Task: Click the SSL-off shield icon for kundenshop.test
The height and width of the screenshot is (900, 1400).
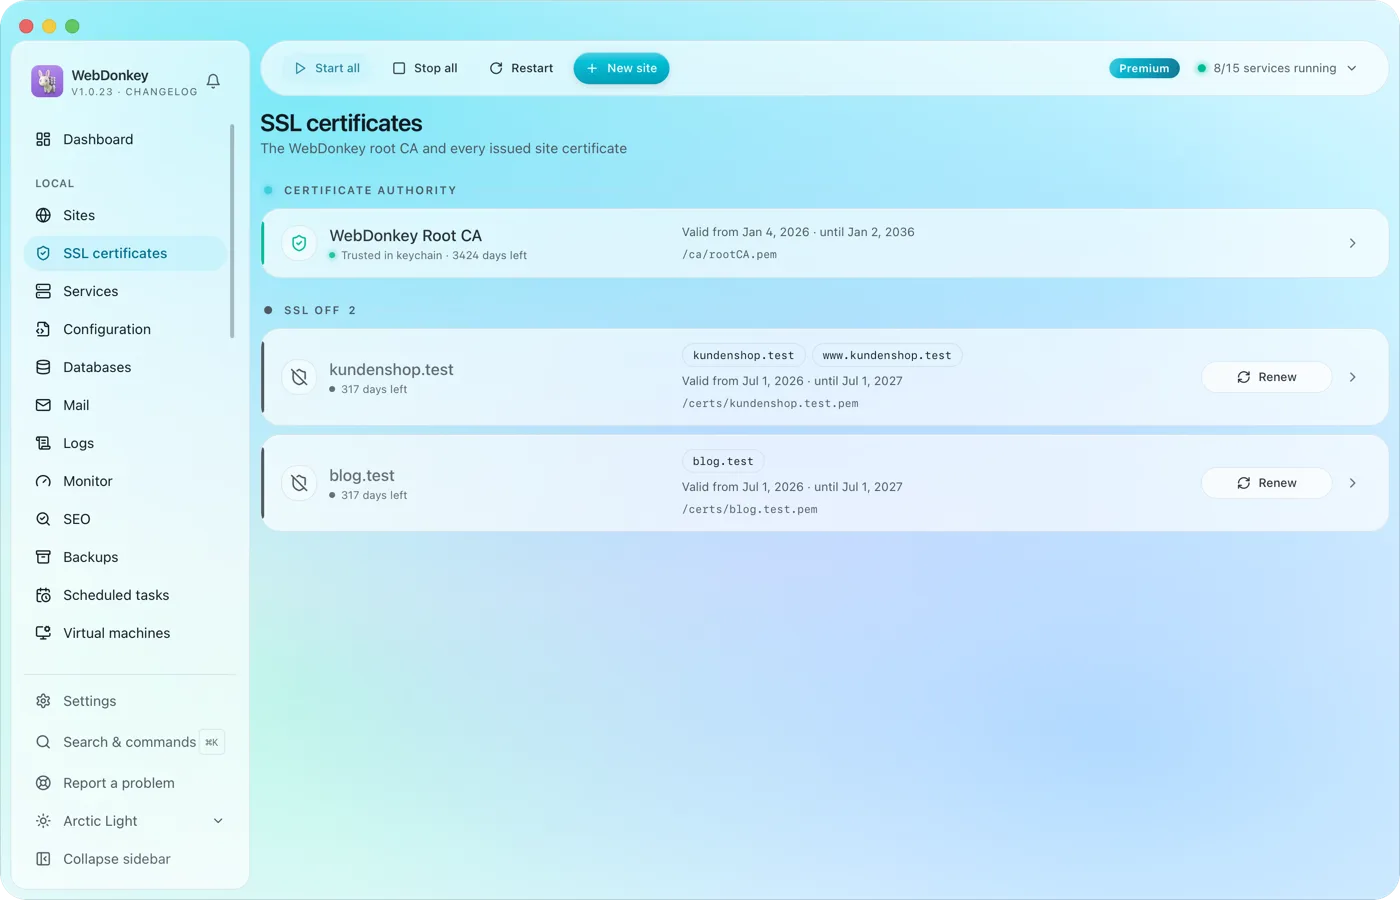Action: pos(299,377)
